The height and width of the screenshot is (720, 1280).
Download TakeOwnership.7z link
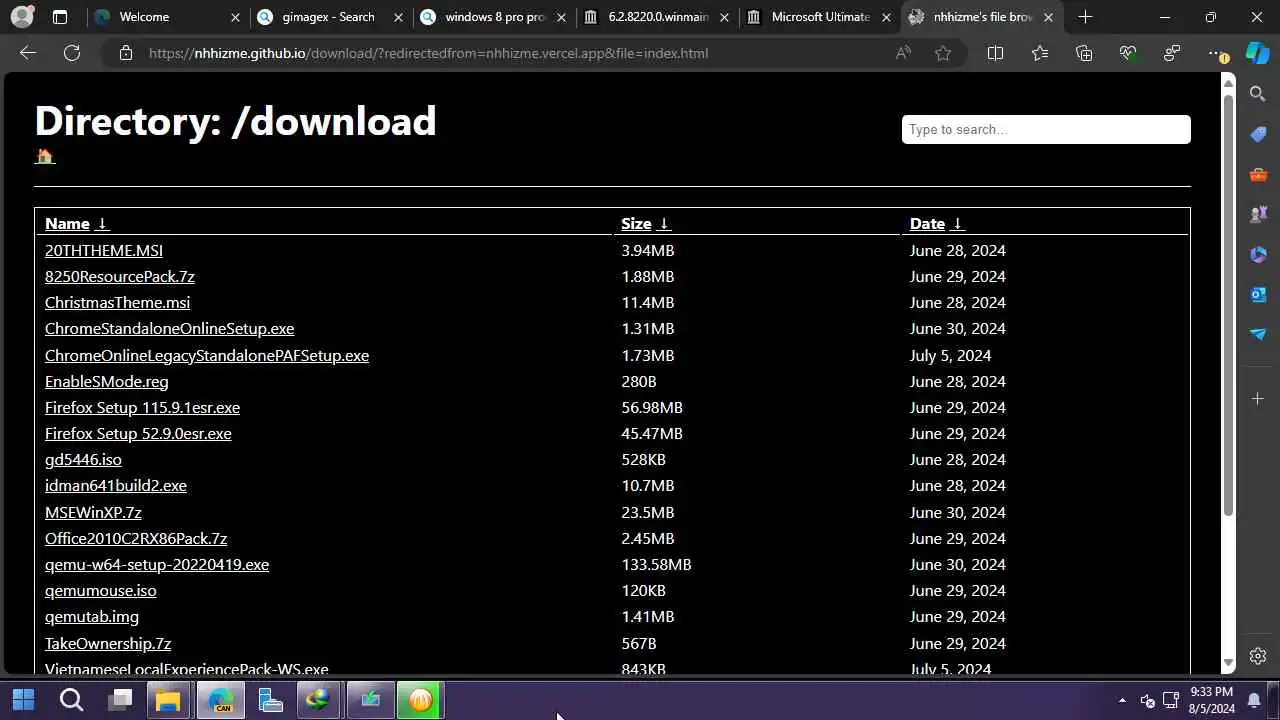(x=108, y=643)
